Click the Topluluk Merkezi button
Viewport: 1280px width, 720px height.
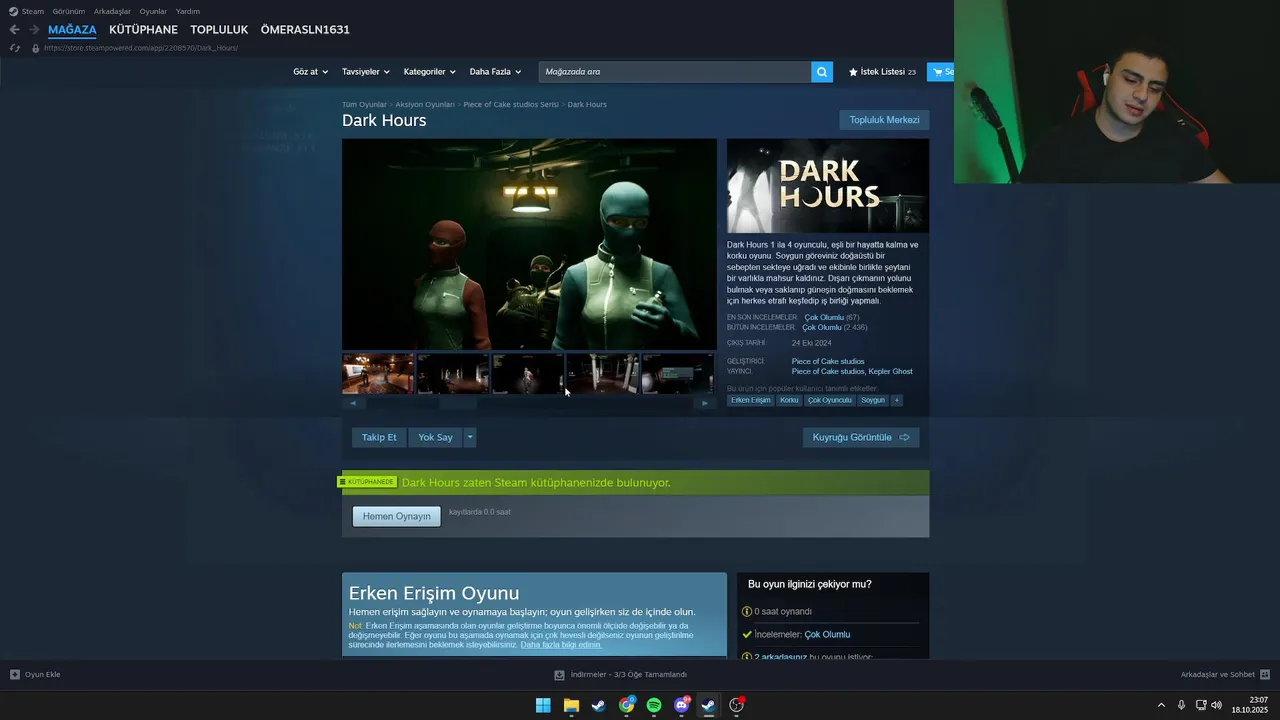click(884, 120)
